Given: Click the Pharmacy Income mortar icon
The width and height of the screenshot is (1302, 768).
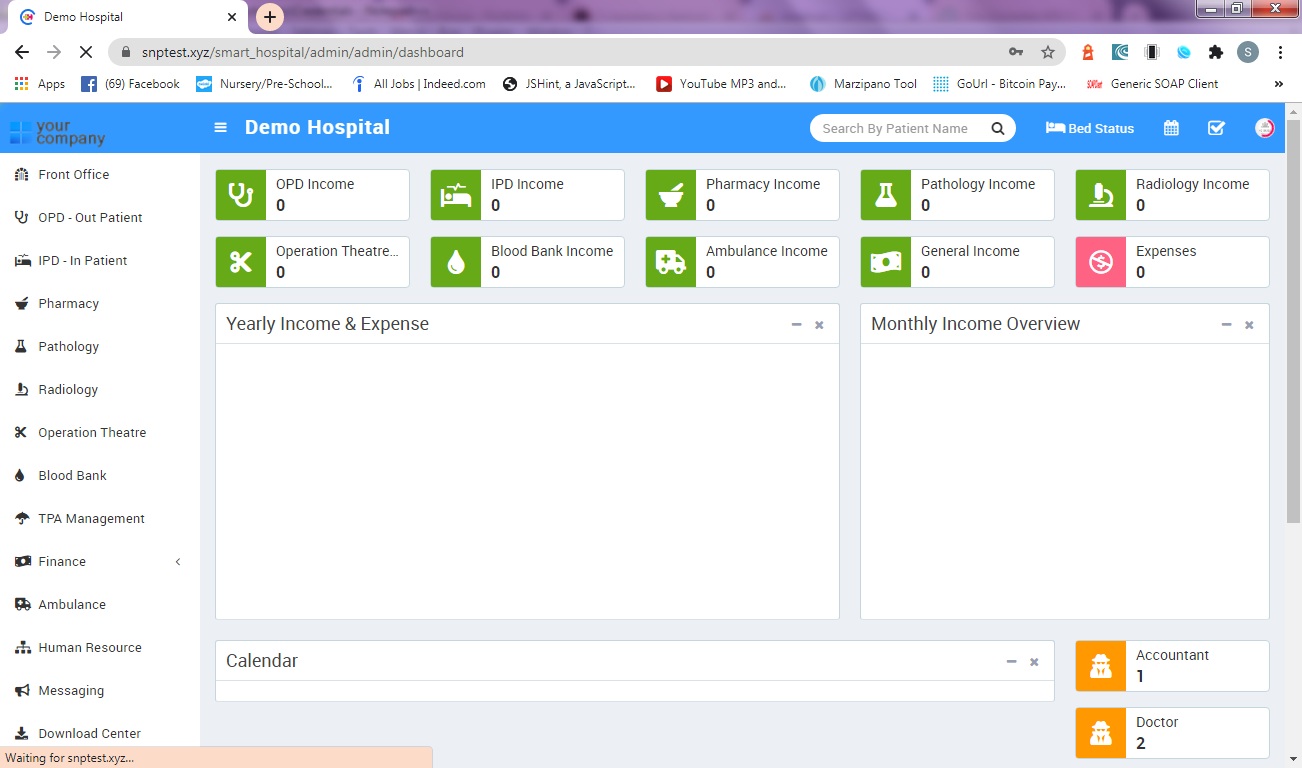Looking at the screenshot, I should tap(671, 195).
